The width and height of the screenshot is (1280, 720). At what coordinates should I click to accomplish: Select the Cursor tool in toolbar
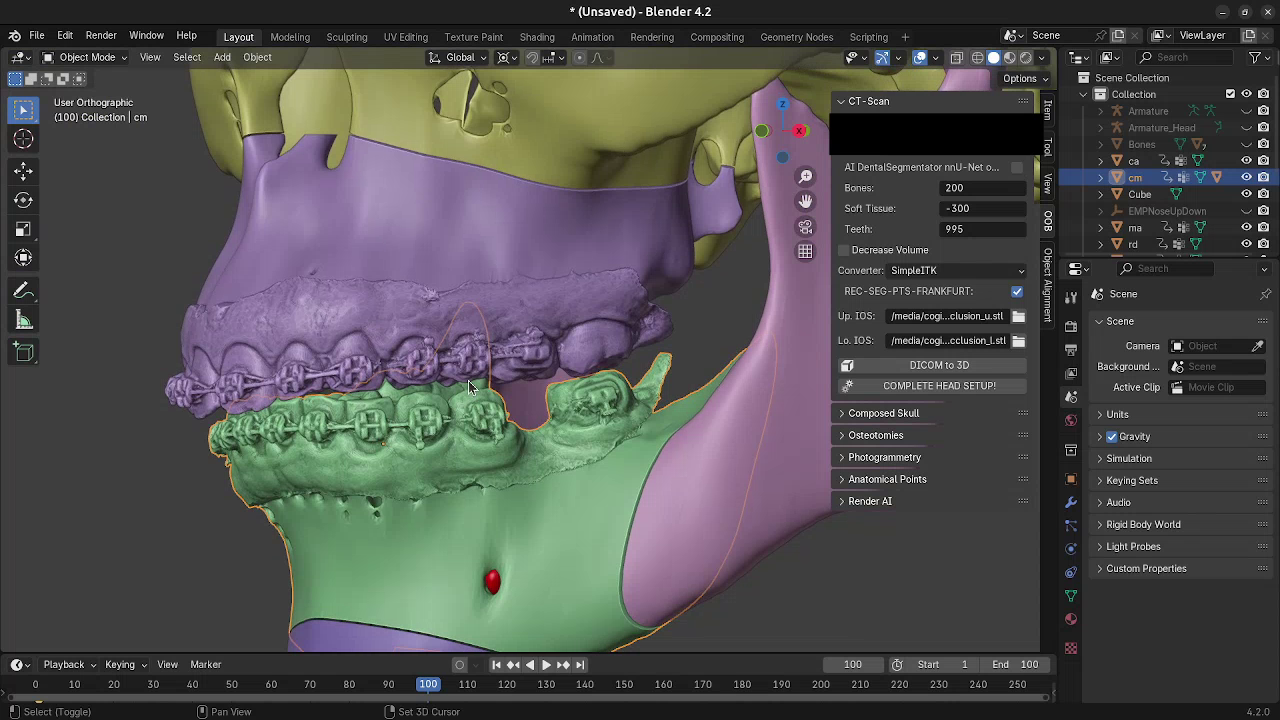[x=23, y=139]
